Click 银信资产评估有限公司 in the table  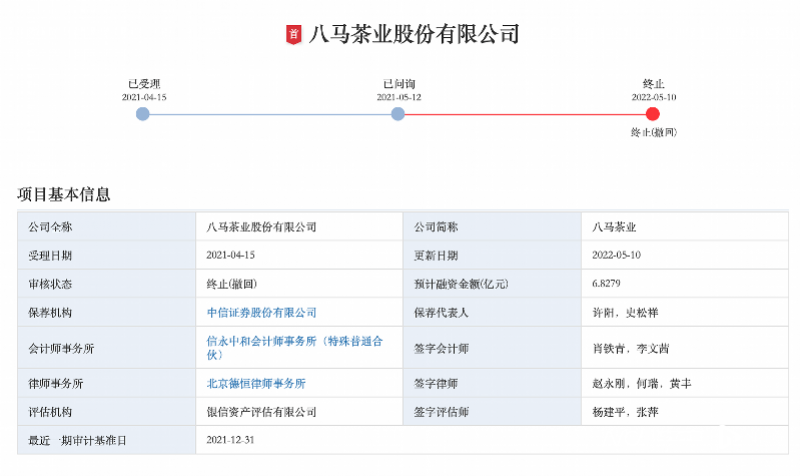262,412
